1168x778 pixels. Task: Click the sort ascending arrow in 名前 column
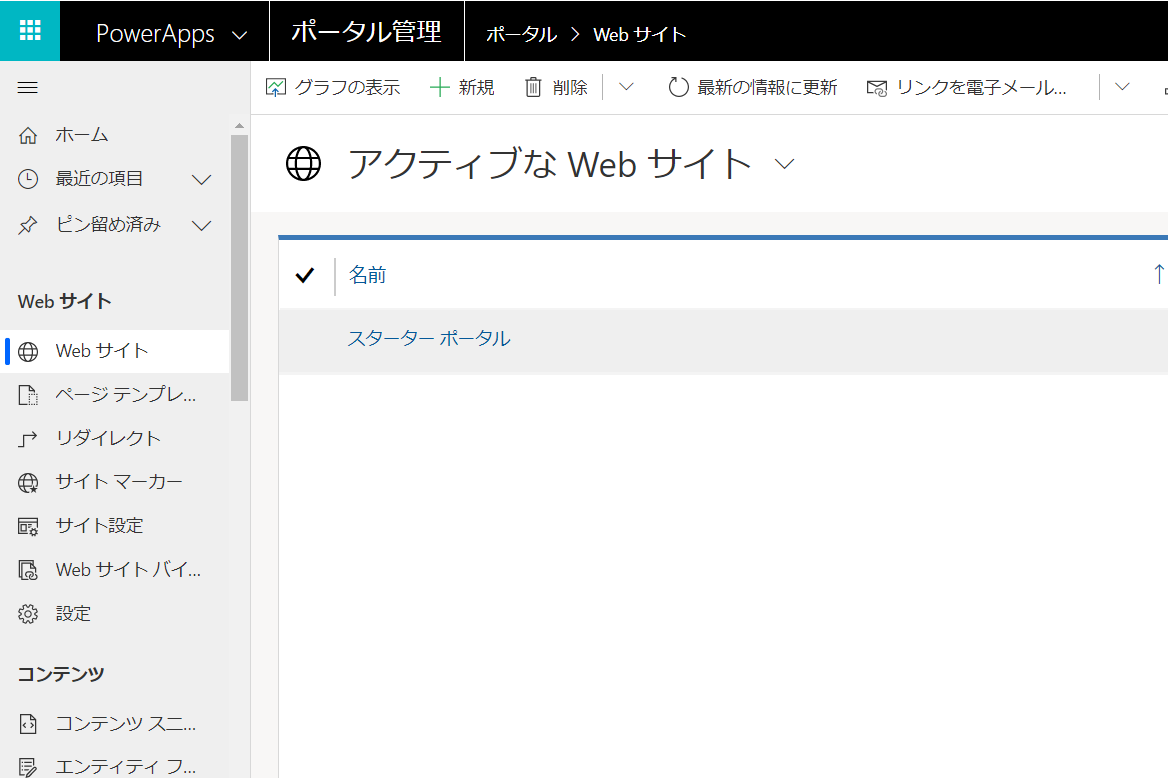point(1158,274)
